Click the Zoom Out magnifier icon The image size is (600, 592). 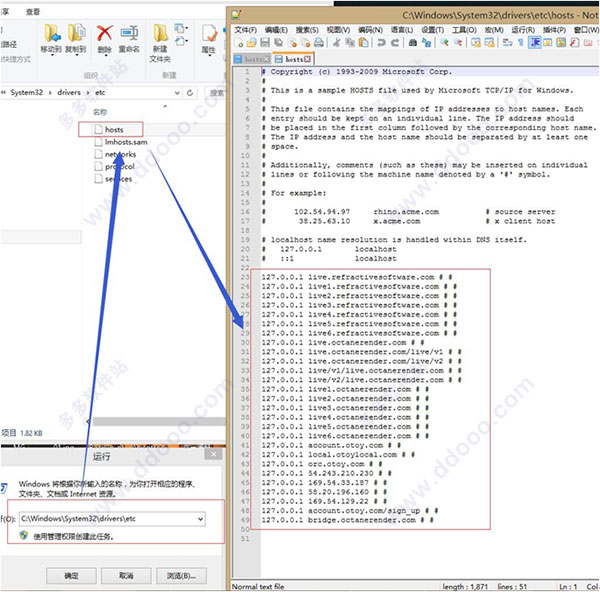(458, 43)
